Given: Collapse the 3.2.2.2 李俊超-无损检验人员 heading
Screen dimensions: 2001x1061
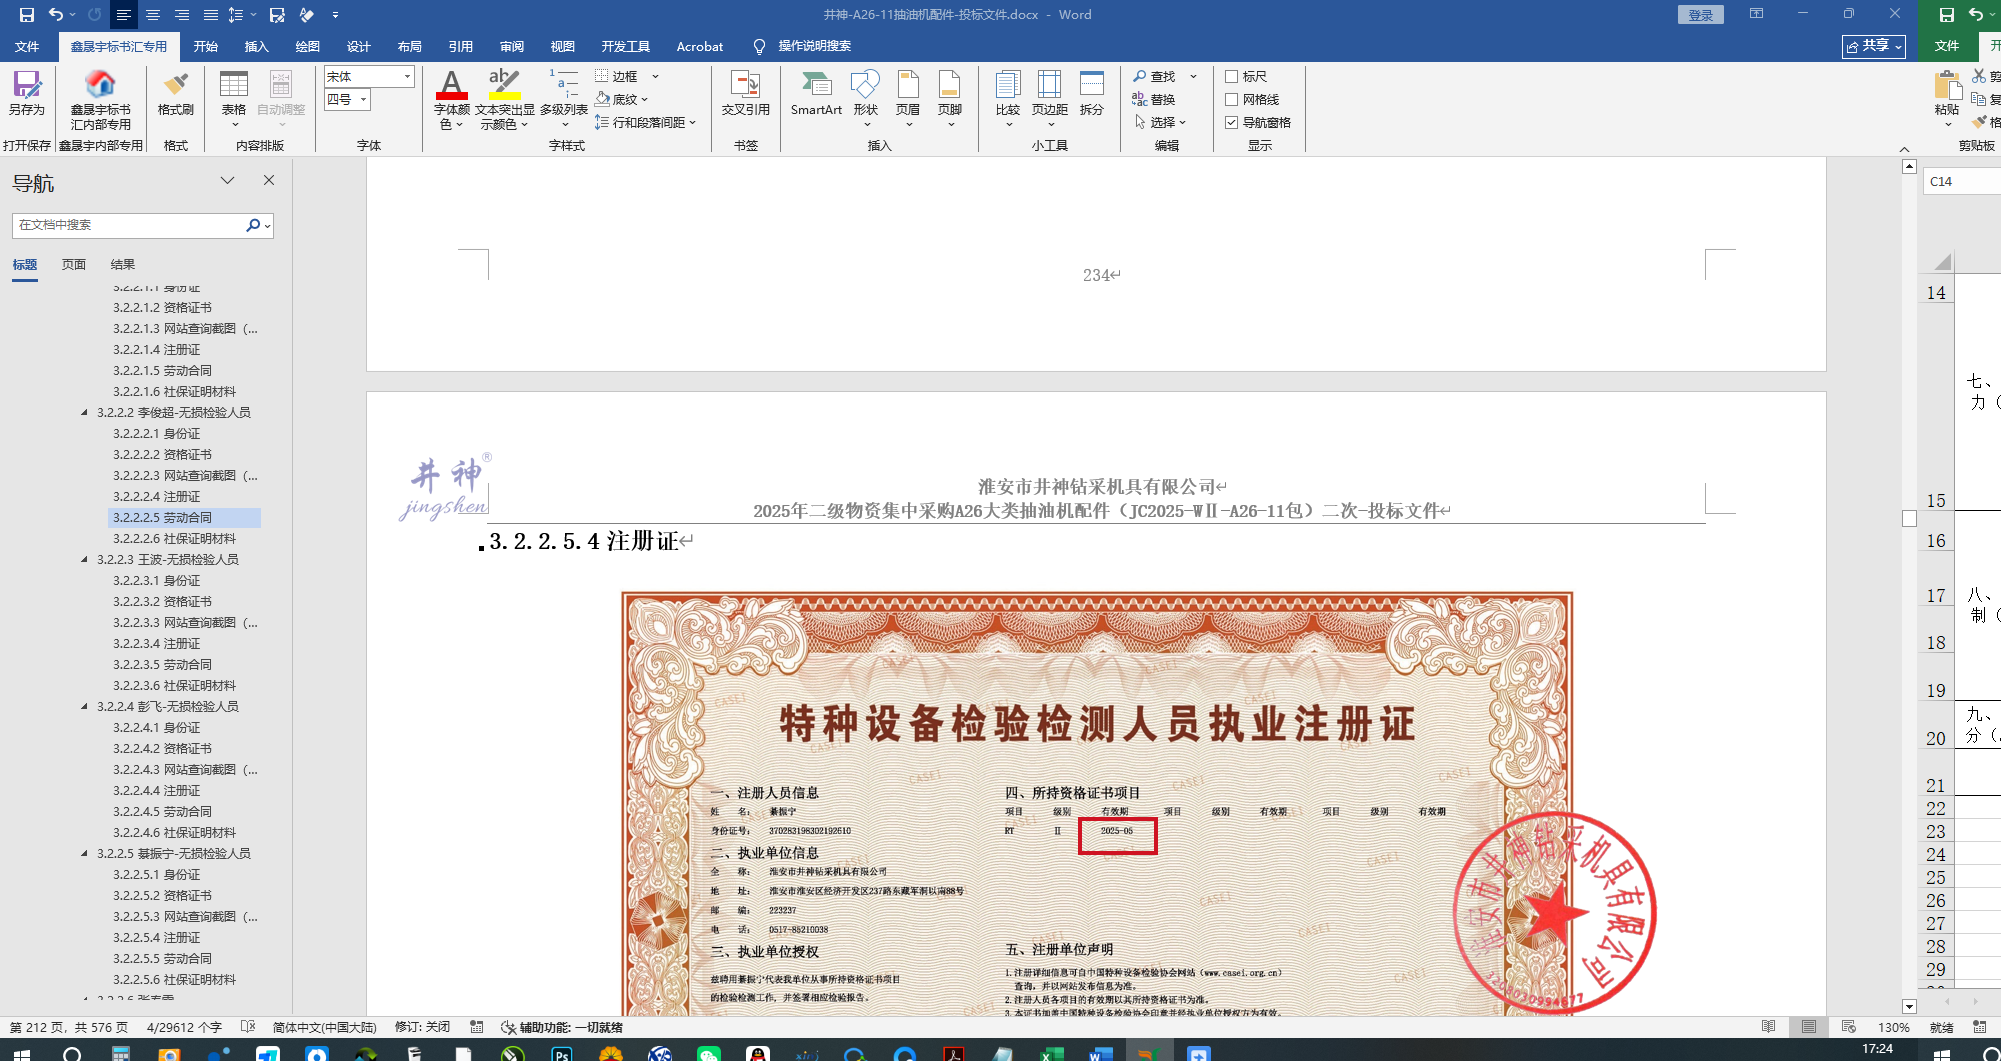Looking at the screenshot, I should [85, 412].
